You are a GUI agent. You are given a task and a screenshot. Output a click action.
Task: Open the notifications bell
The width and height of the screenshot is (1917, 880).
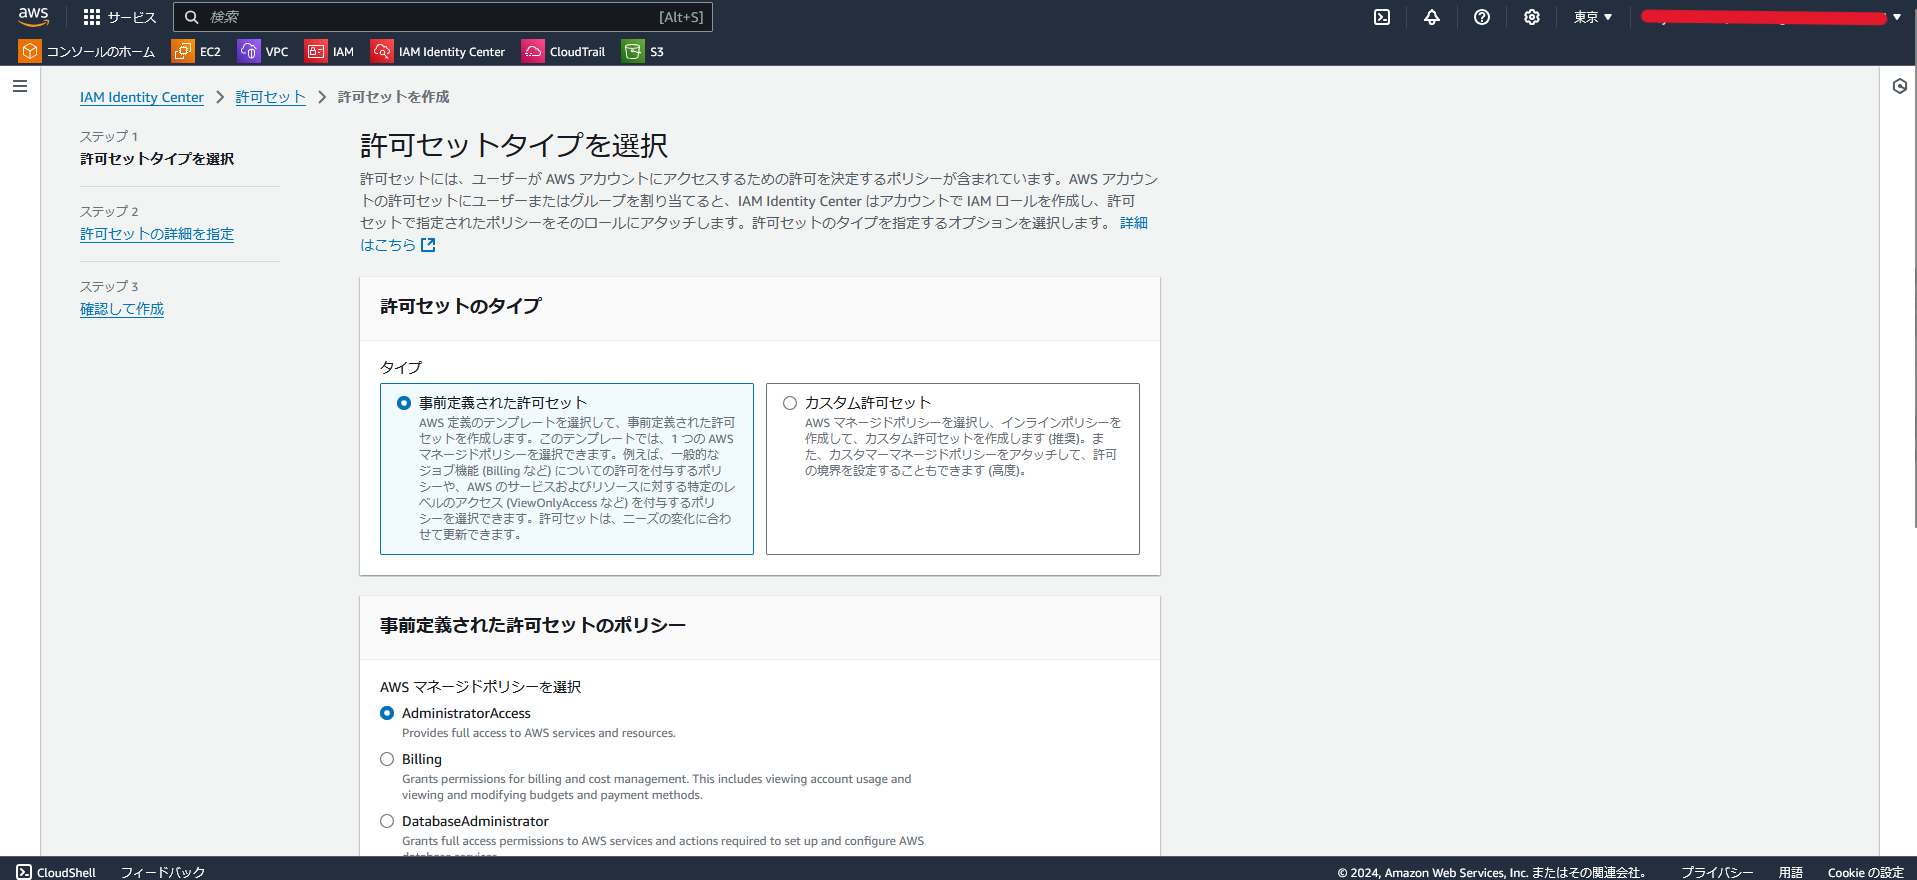1432,17
